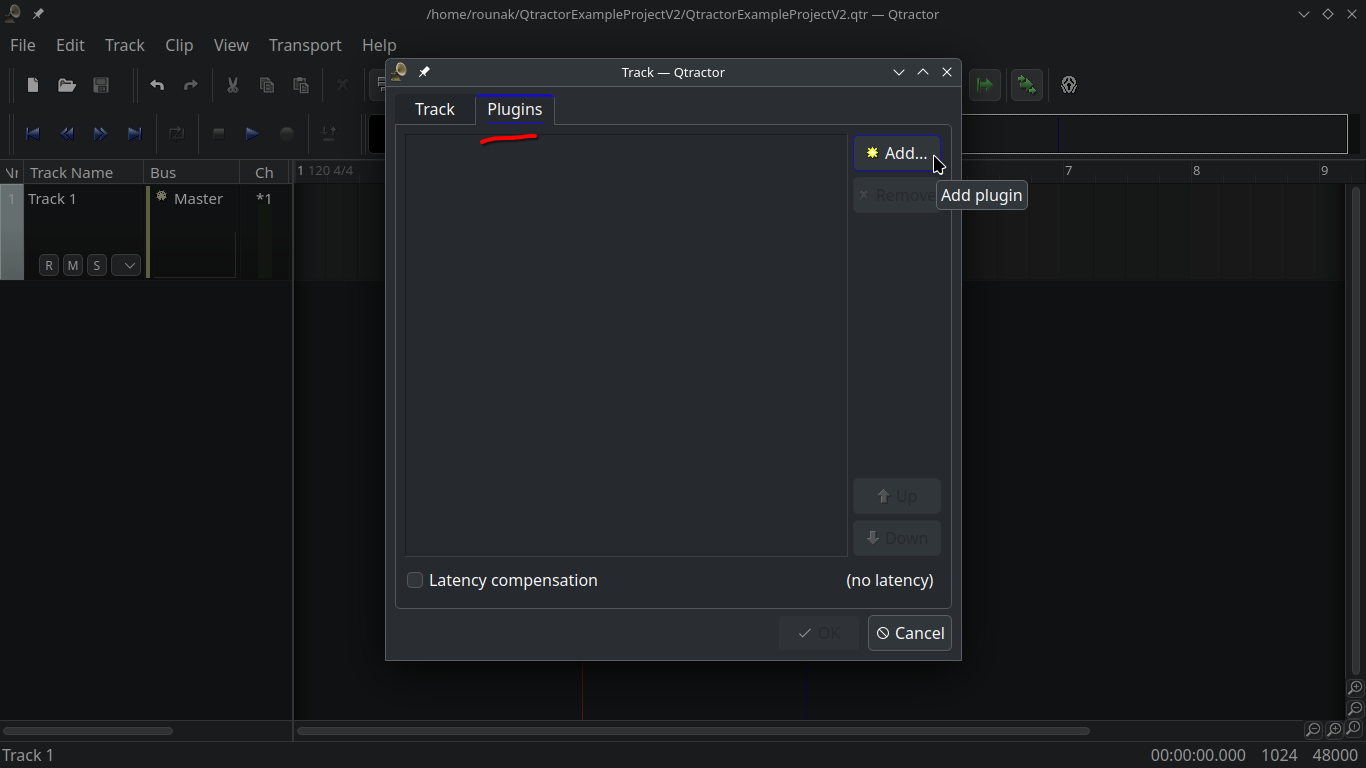This screenshot has width=1366, height=768.
Task: Solo Track 1 with the S button
Action: pyautogui.click(x=97, y=265)
